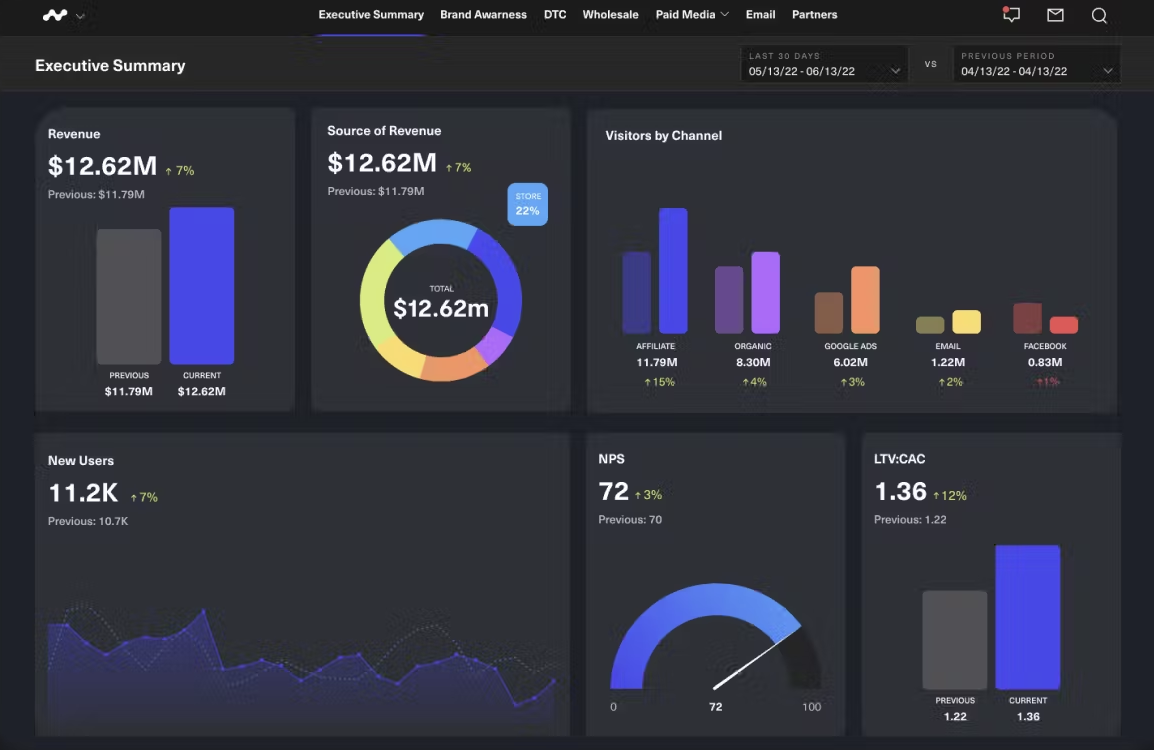This screenshot has width=1154, height=750.
Task: Click the blue Current bar in LTV:CAC
Action: pos(1027,616)
